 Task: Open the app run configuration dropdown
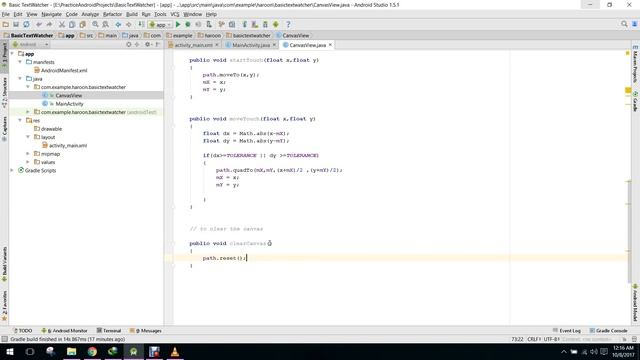pyautogui.click(x=160, y=24)
